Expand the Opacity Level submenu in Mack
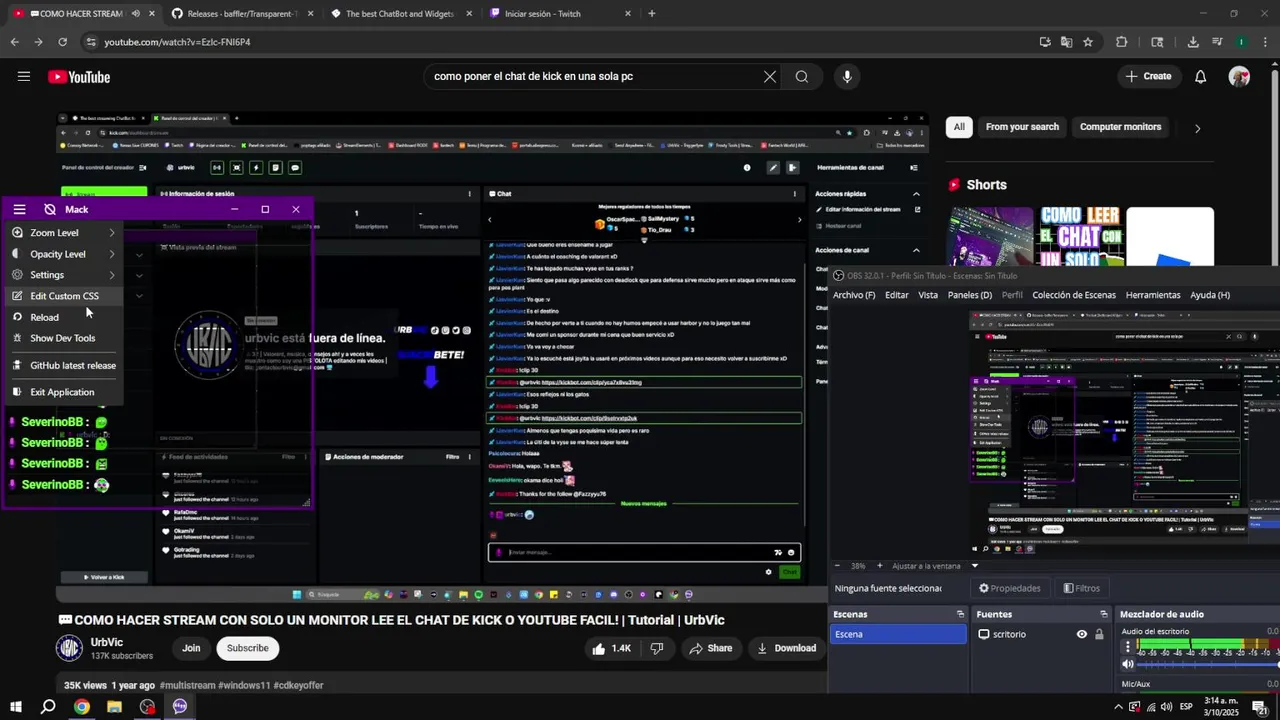 coord(63,254)
